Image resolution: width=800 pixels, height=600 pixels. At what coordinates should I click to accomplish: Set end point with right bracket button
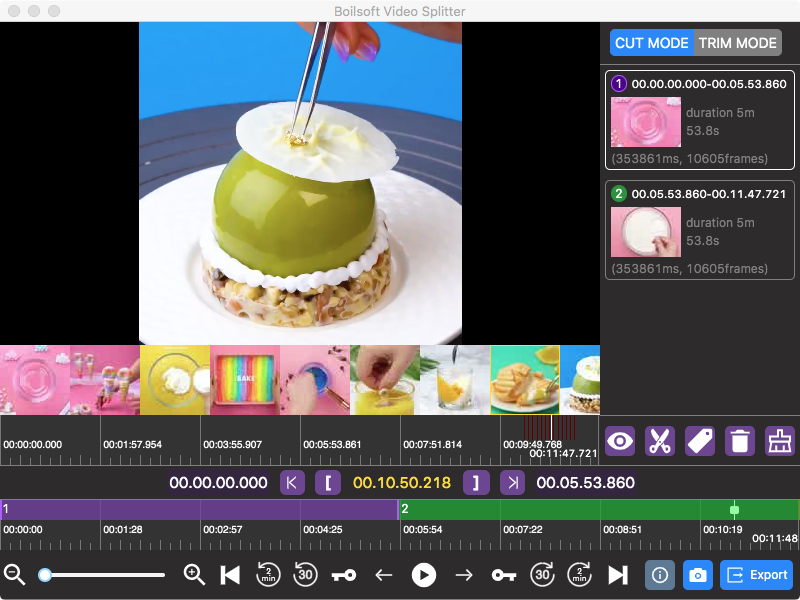point(476,483)
